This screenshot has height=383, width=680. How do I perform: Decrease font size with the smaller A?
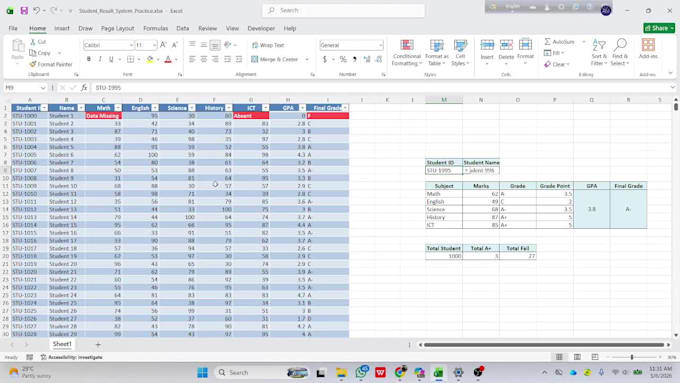(x=174, y=45)
